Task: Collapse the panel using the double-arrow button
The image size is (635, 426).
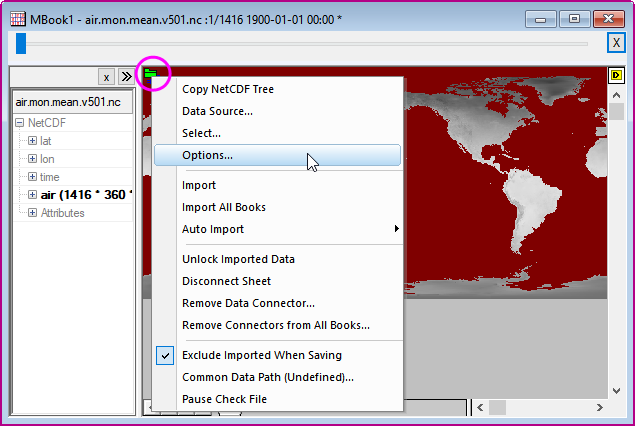Action: pyautogui.click(x=127, y=76)
